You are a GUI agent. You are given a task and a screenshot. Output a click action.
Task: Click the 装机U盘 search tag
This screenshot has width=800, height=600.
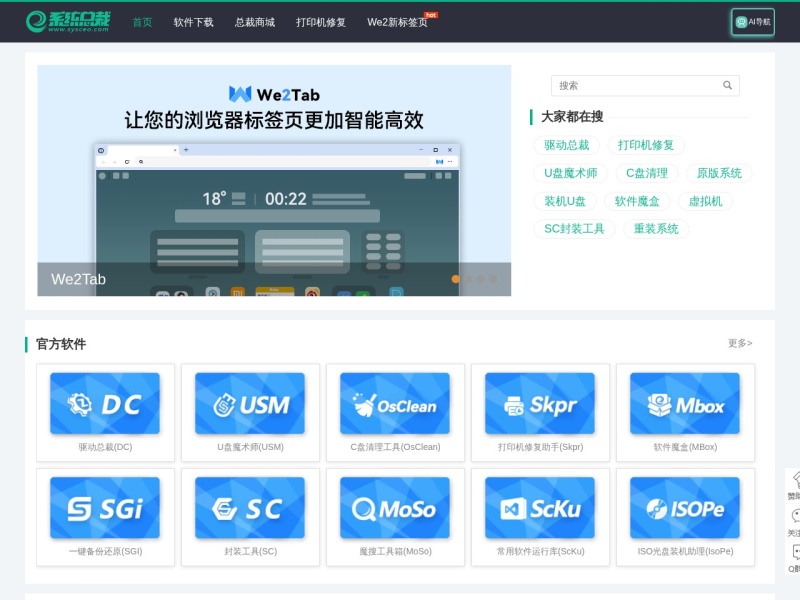pos(565,202)
